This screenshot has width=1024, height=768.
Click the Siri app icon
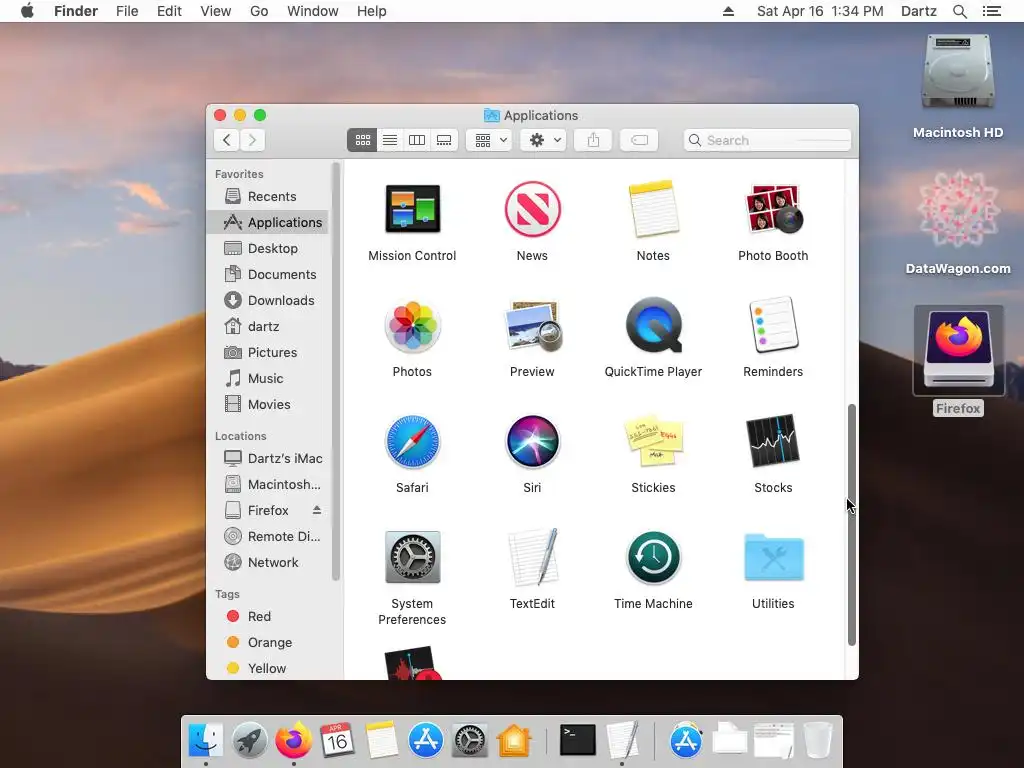coord(532,441)
